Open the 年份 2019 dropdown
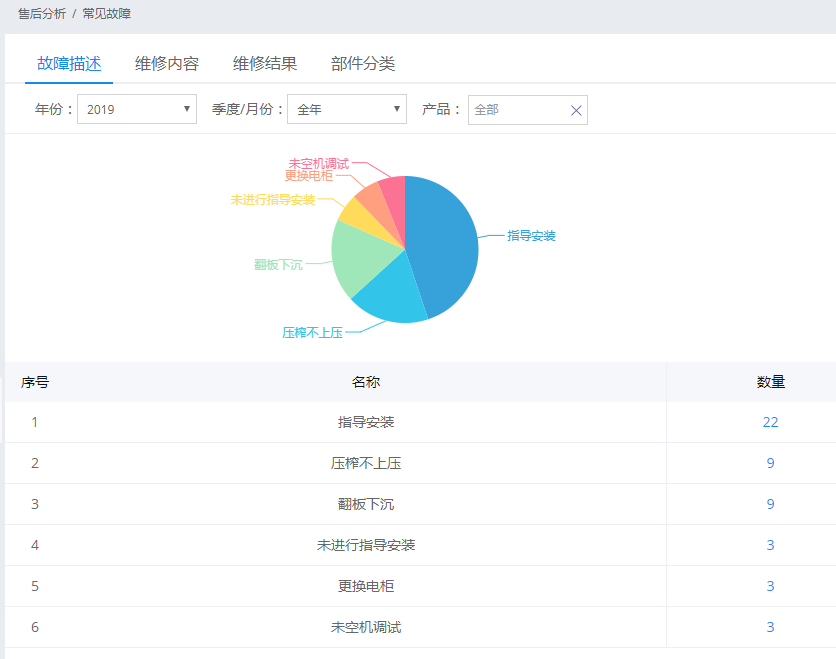 pyautogui.click(x=136, y=109)
